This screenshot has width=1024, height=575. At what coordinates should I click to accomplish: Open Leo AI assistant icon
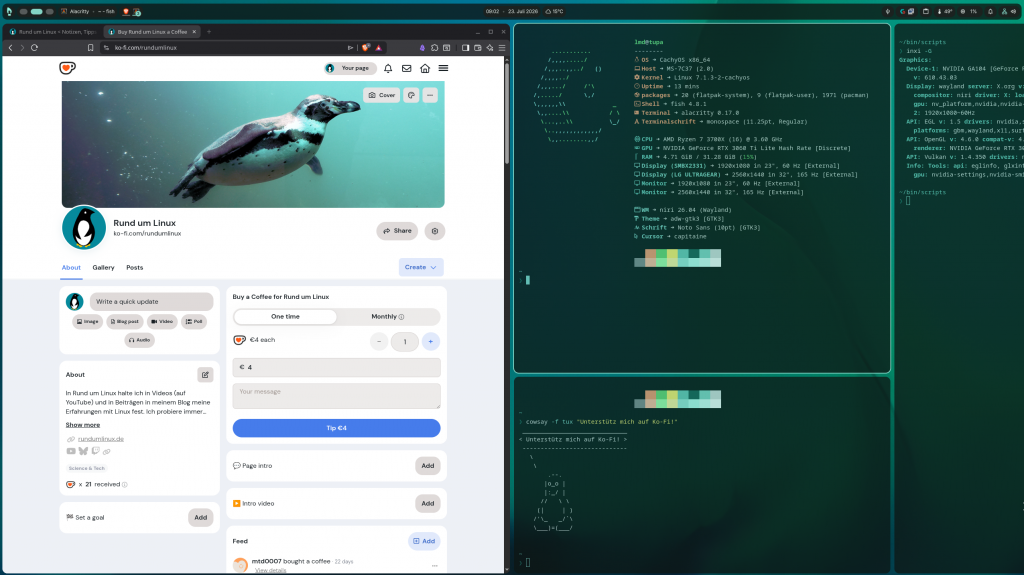490,48
